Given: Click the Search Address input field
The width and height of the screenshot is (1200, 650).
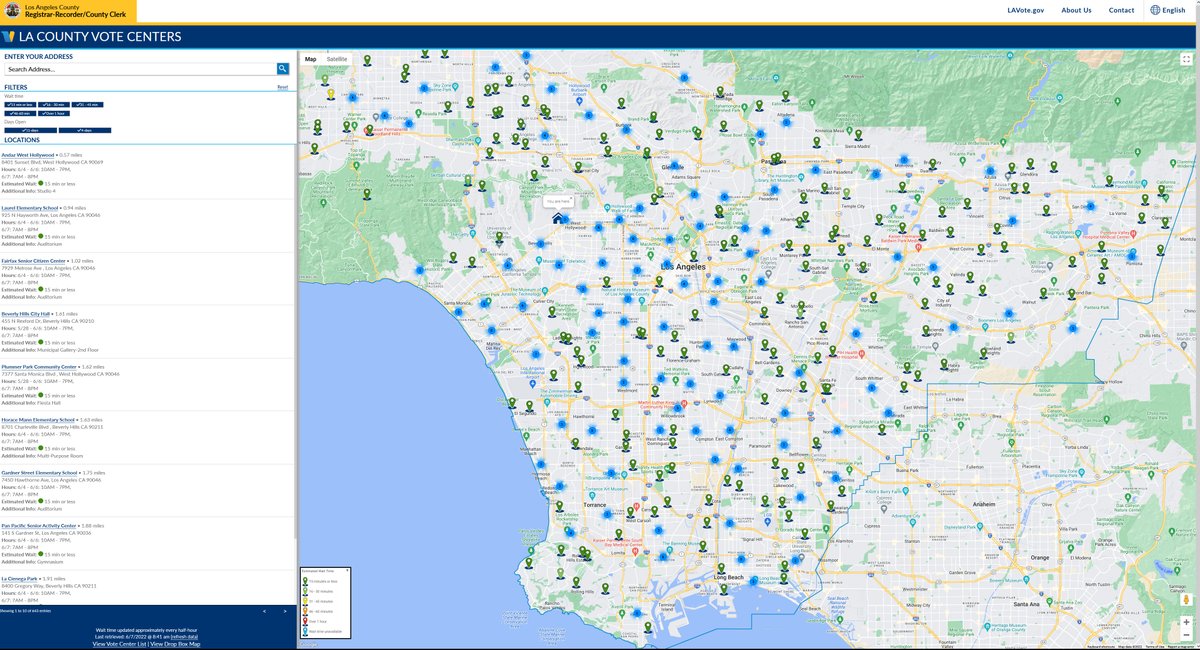Looking at the screenshot, I should tap(139, 69).
